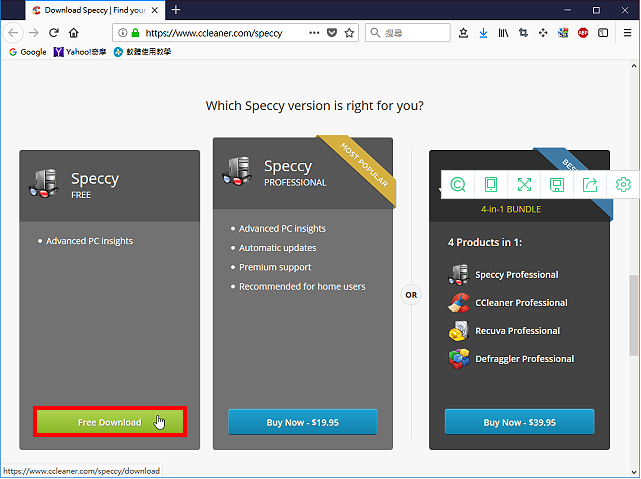Click the crop screenshot extension icon

click(x=523, y=33)
